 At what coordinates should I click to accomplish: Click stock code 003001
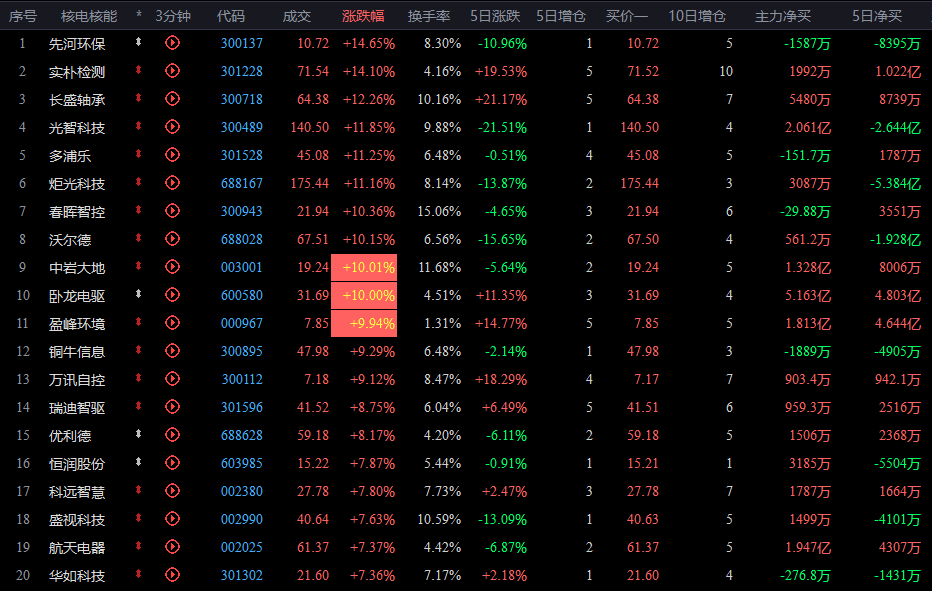[x=241, y=267]
